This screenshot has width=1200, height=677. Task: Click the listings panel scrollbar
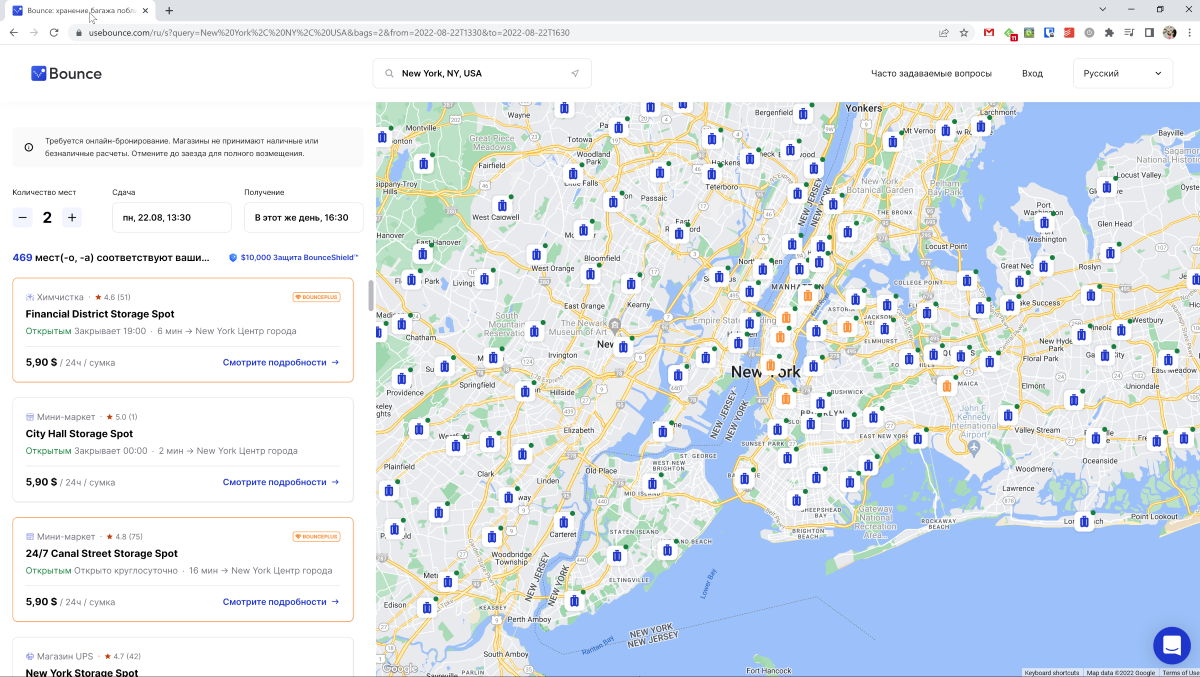[370, 296]
